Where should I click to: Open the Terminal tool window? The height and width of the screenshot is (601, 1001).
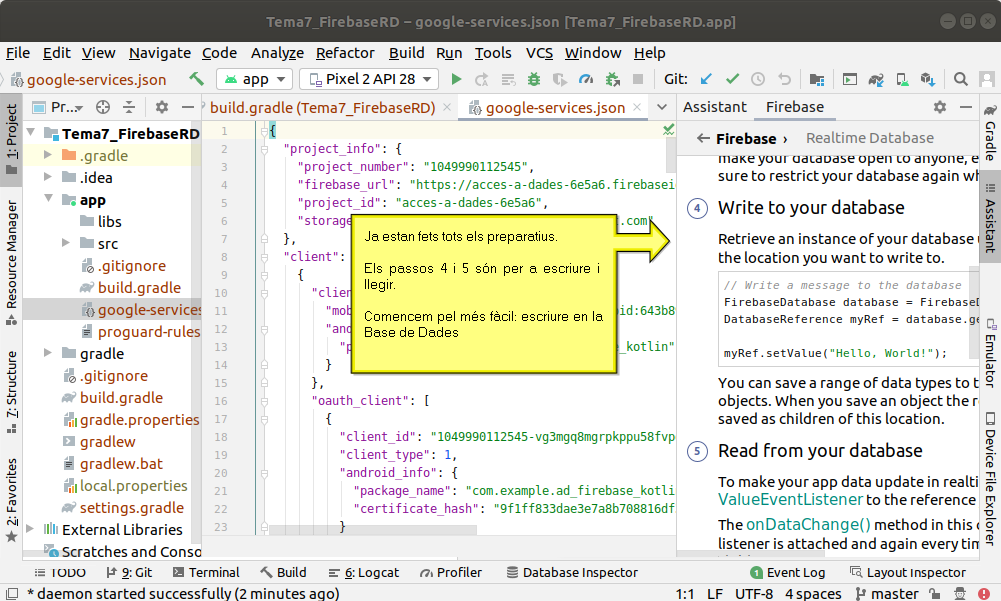(x=206, y=572)
